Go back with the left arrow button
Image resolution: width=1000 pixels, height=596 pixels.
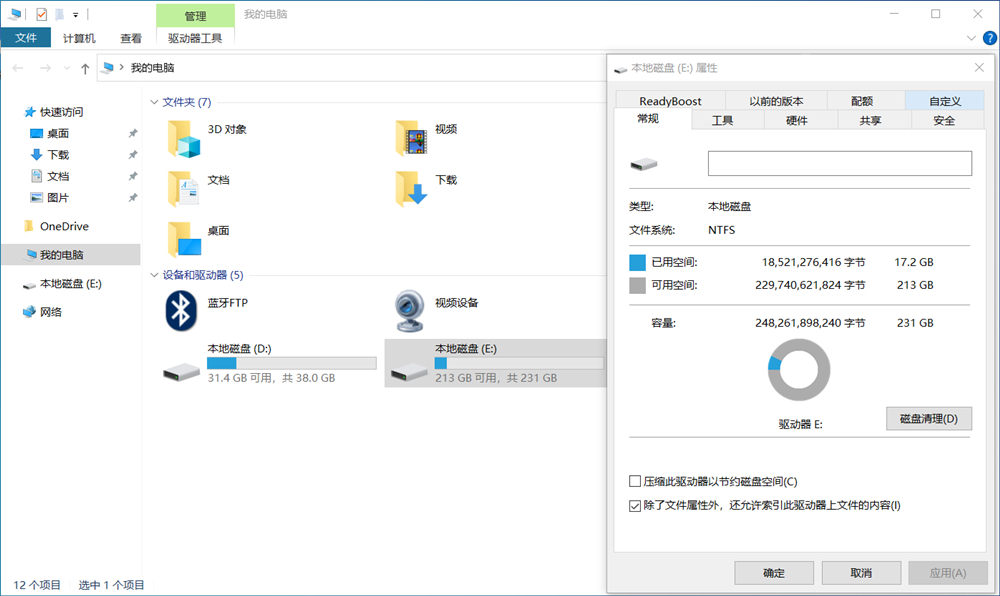(x=18, y=68)
